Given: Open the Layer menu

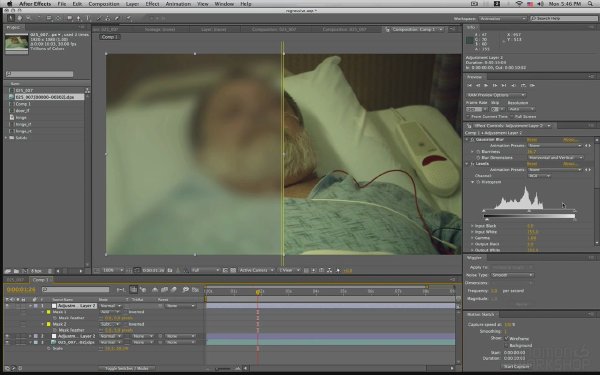Looking at the screenshot, I should 132,4.
